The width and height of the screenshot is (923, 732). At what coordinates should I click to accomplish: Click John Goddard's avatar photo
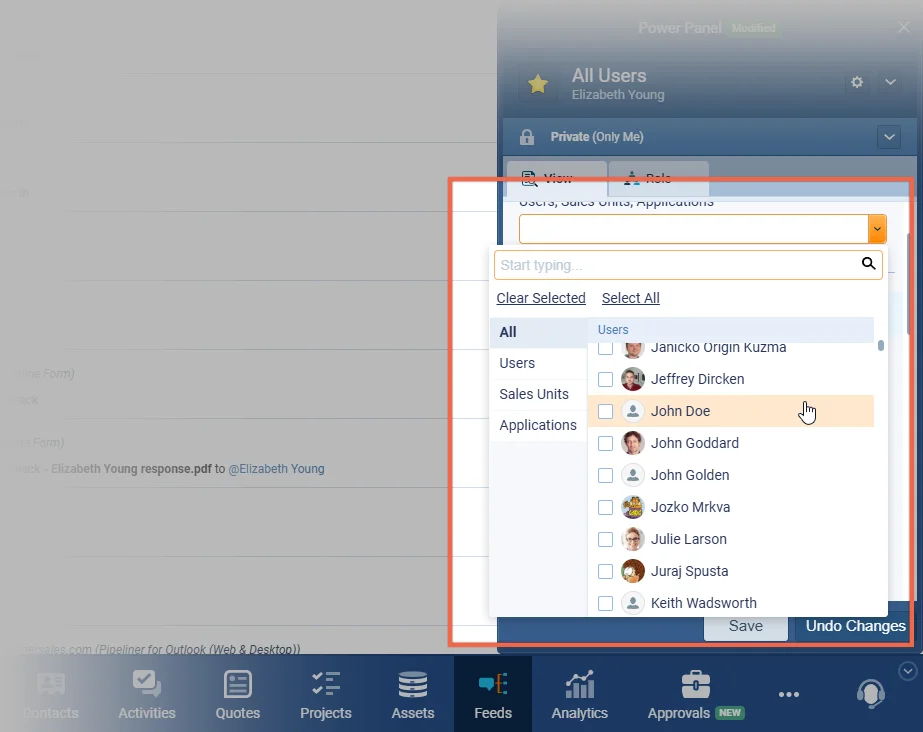click(633, 444)
